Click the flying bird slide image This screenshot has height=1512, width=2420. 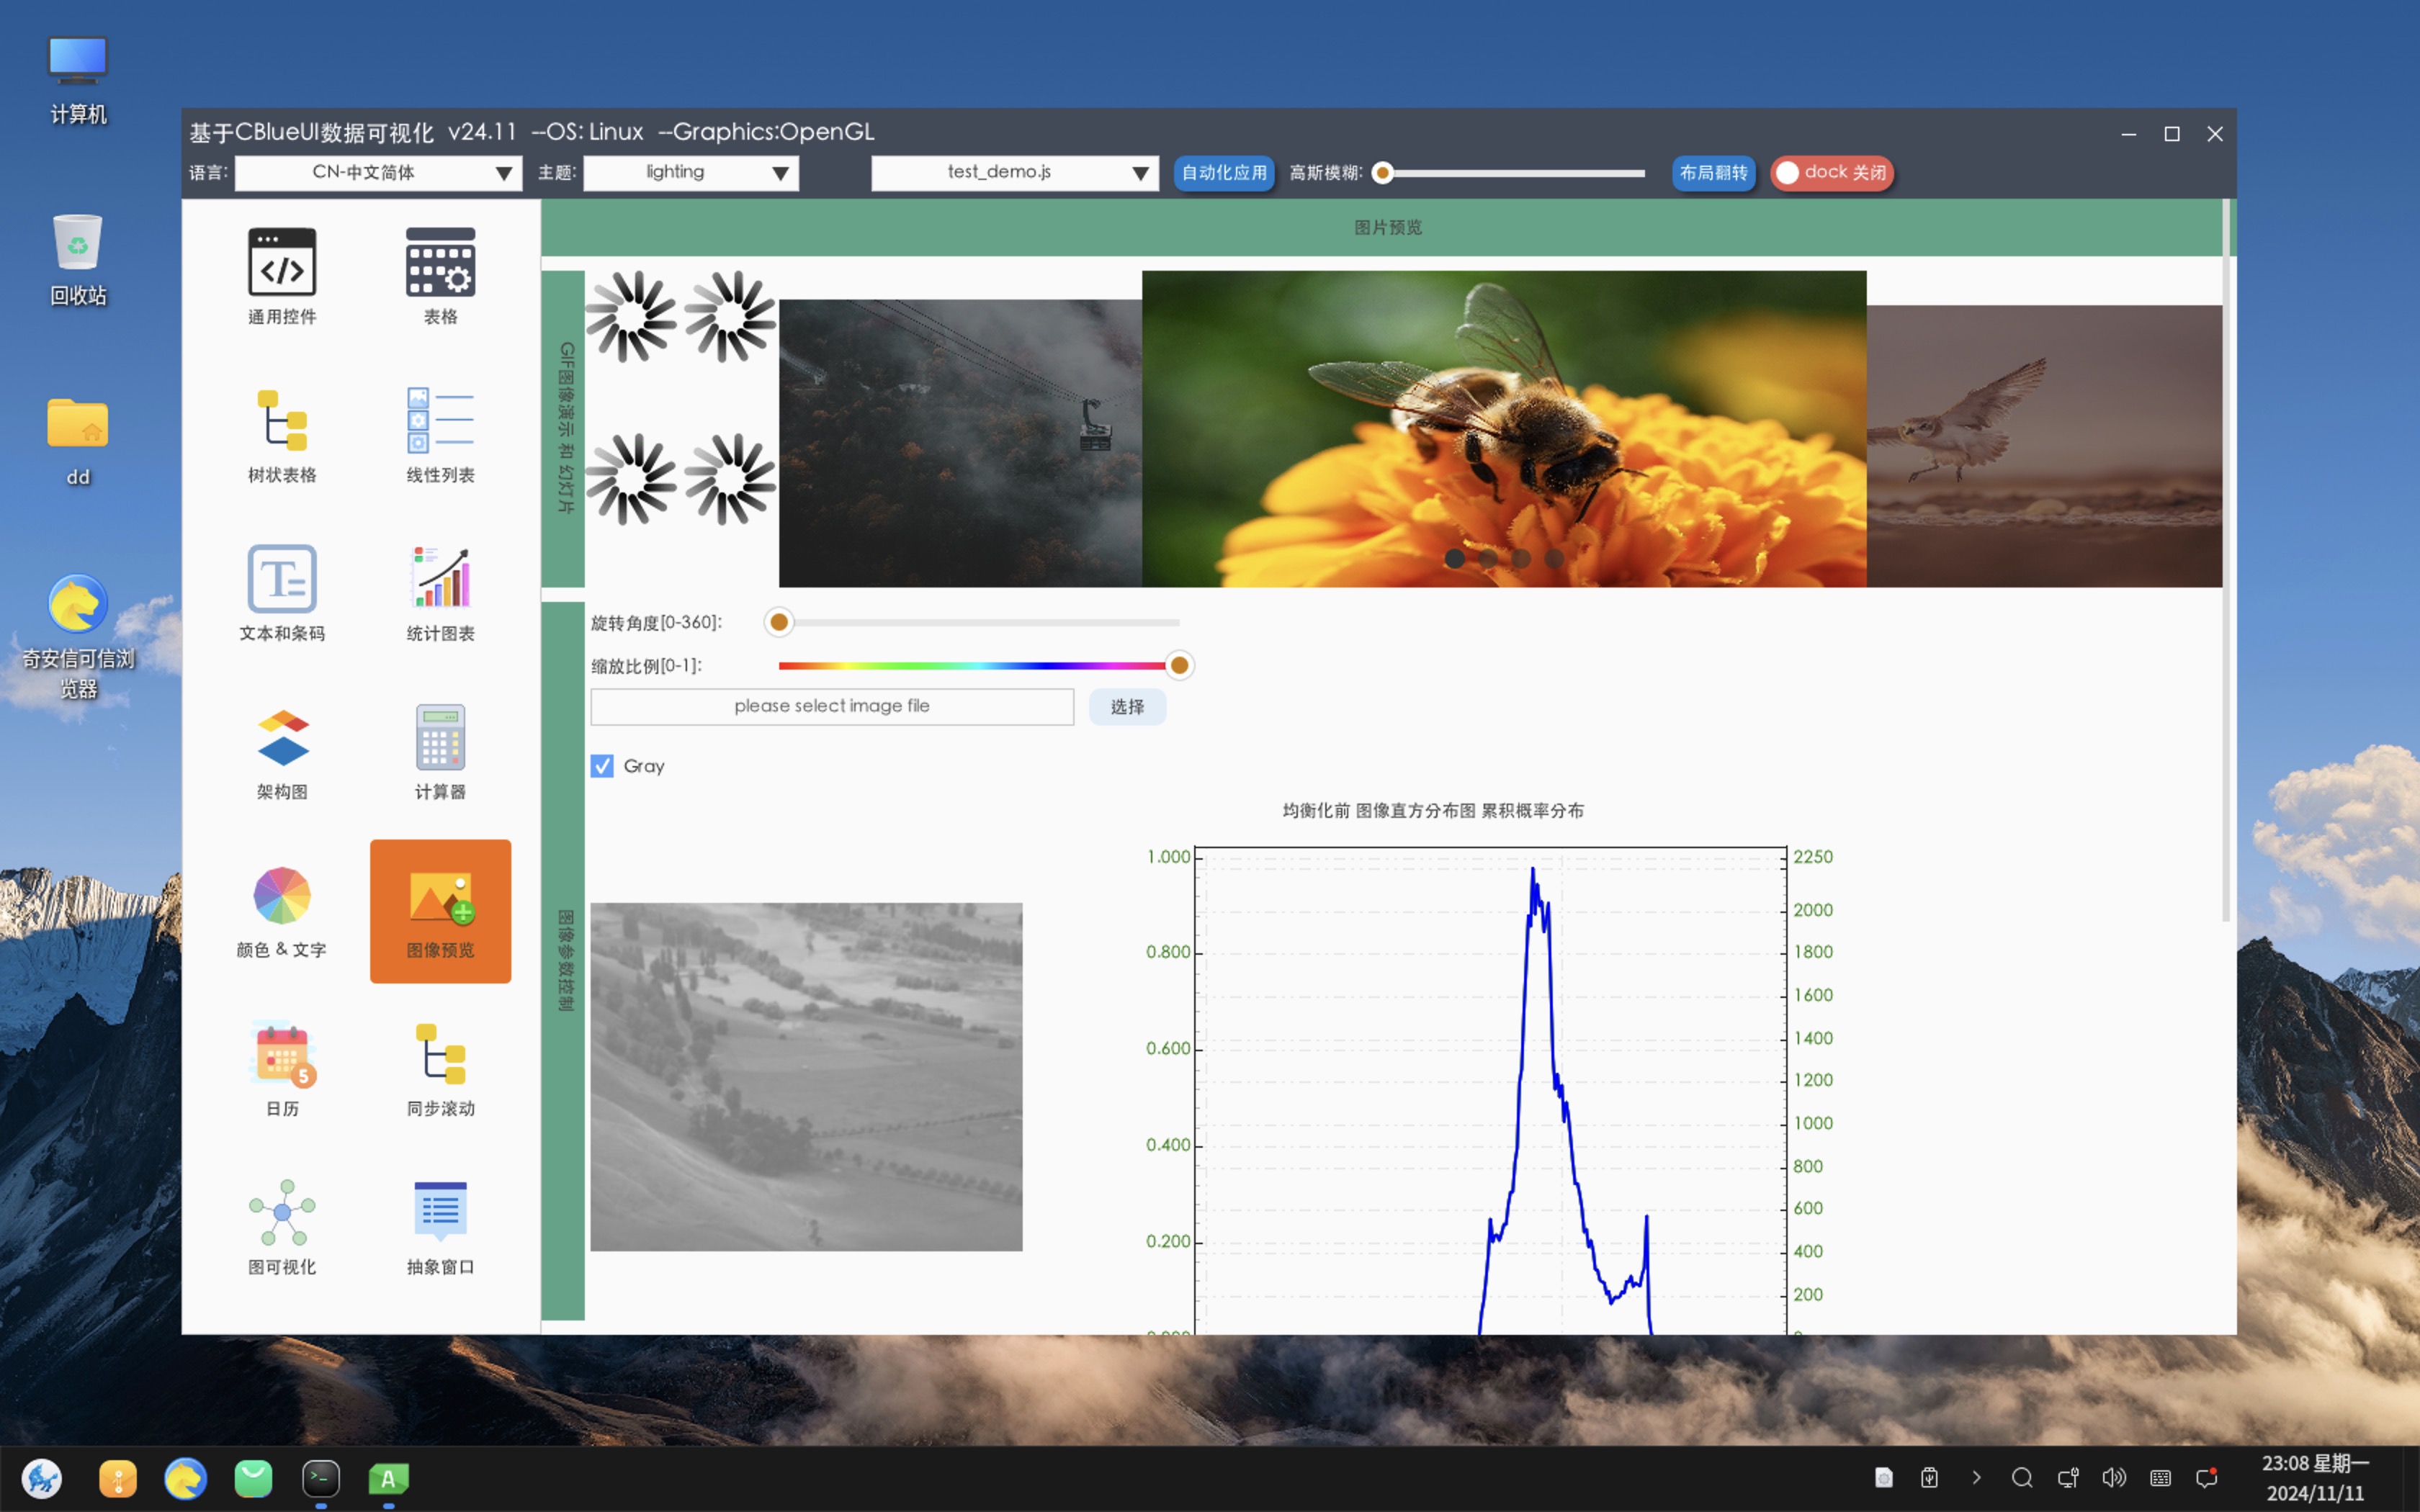[2044, 446]
